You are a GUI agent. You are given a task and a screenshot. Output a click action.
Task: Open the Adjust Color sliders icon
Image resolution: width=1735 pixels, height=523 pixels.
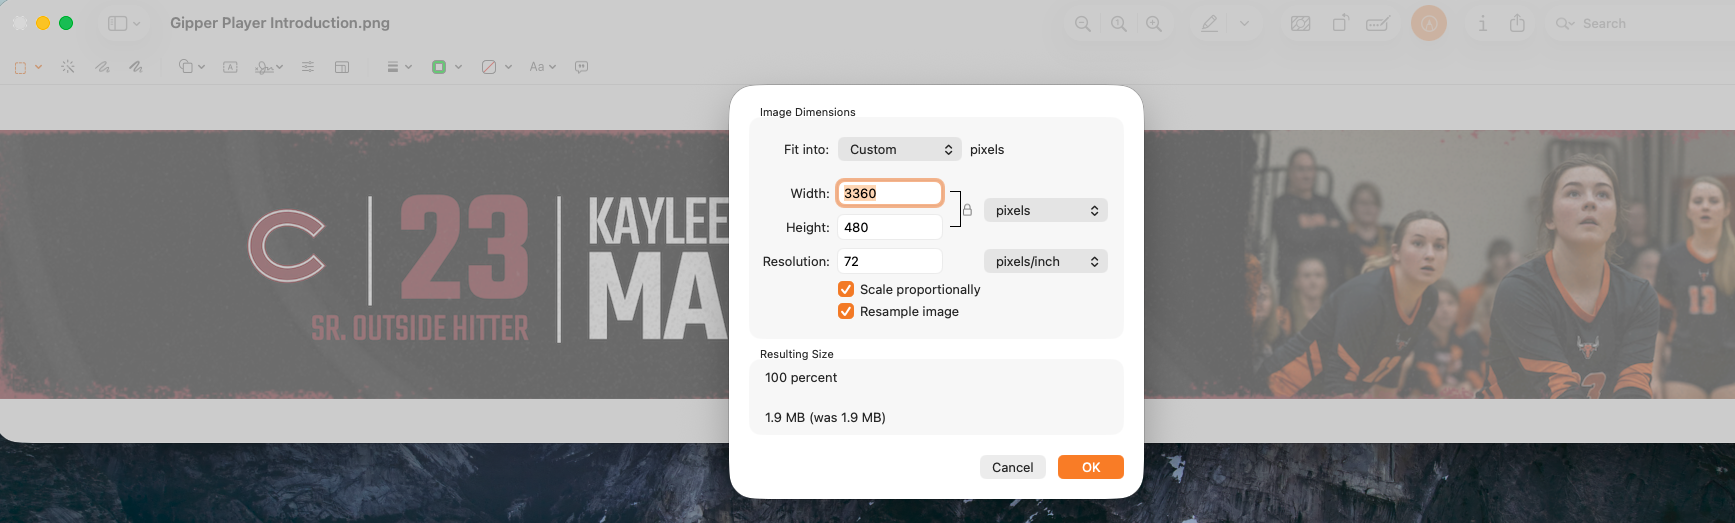(308, 67)
